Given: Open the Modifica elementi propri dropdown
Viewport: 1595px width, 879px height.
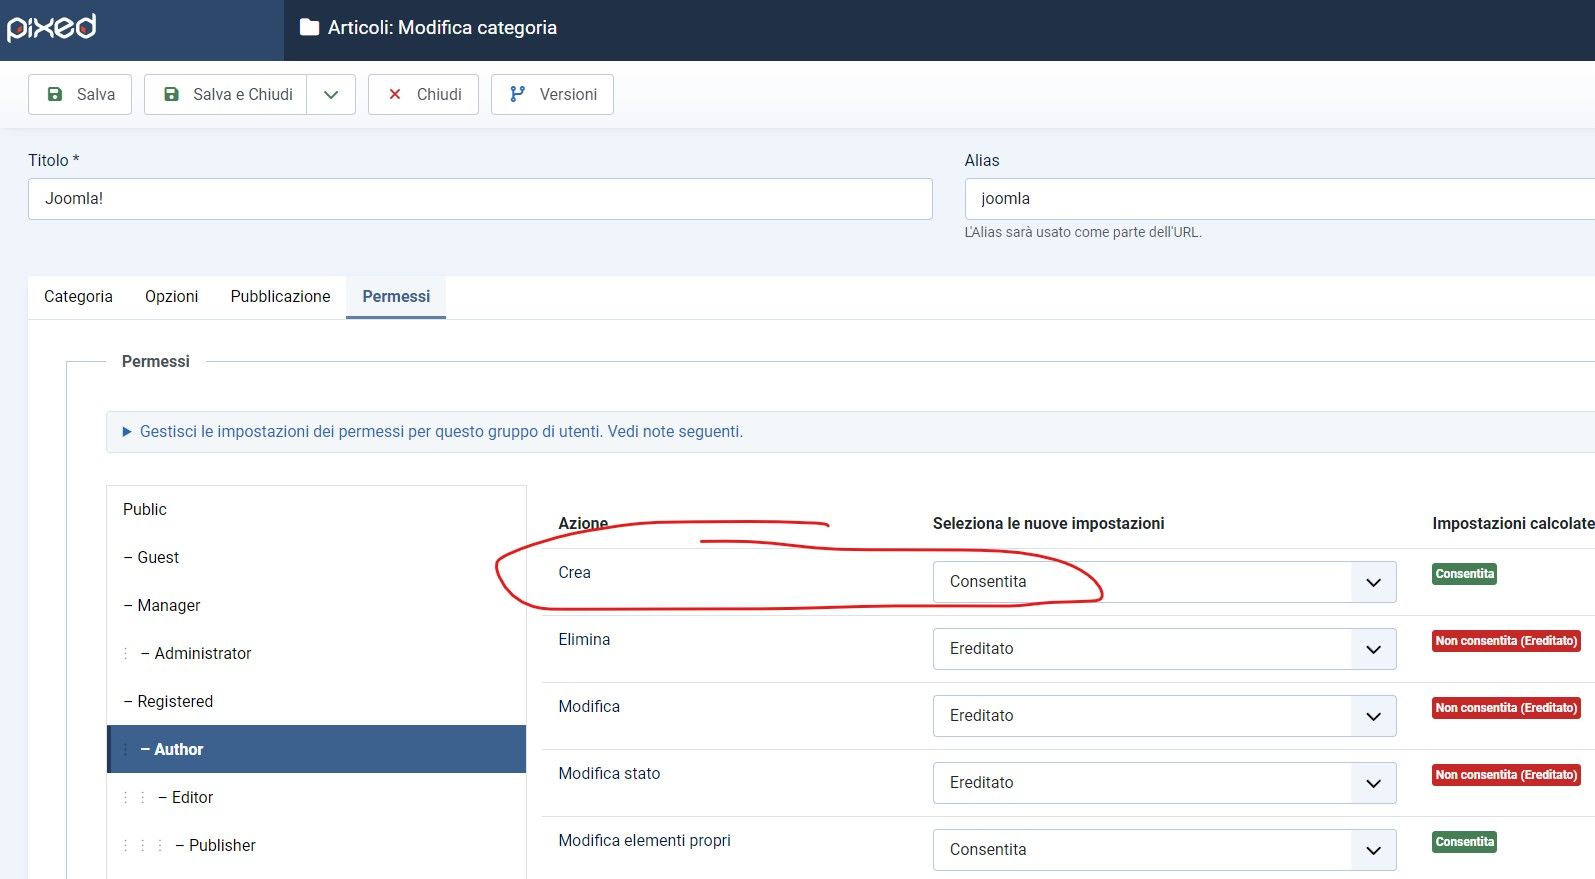Looking at the screenshot, I should (1164, 850).
